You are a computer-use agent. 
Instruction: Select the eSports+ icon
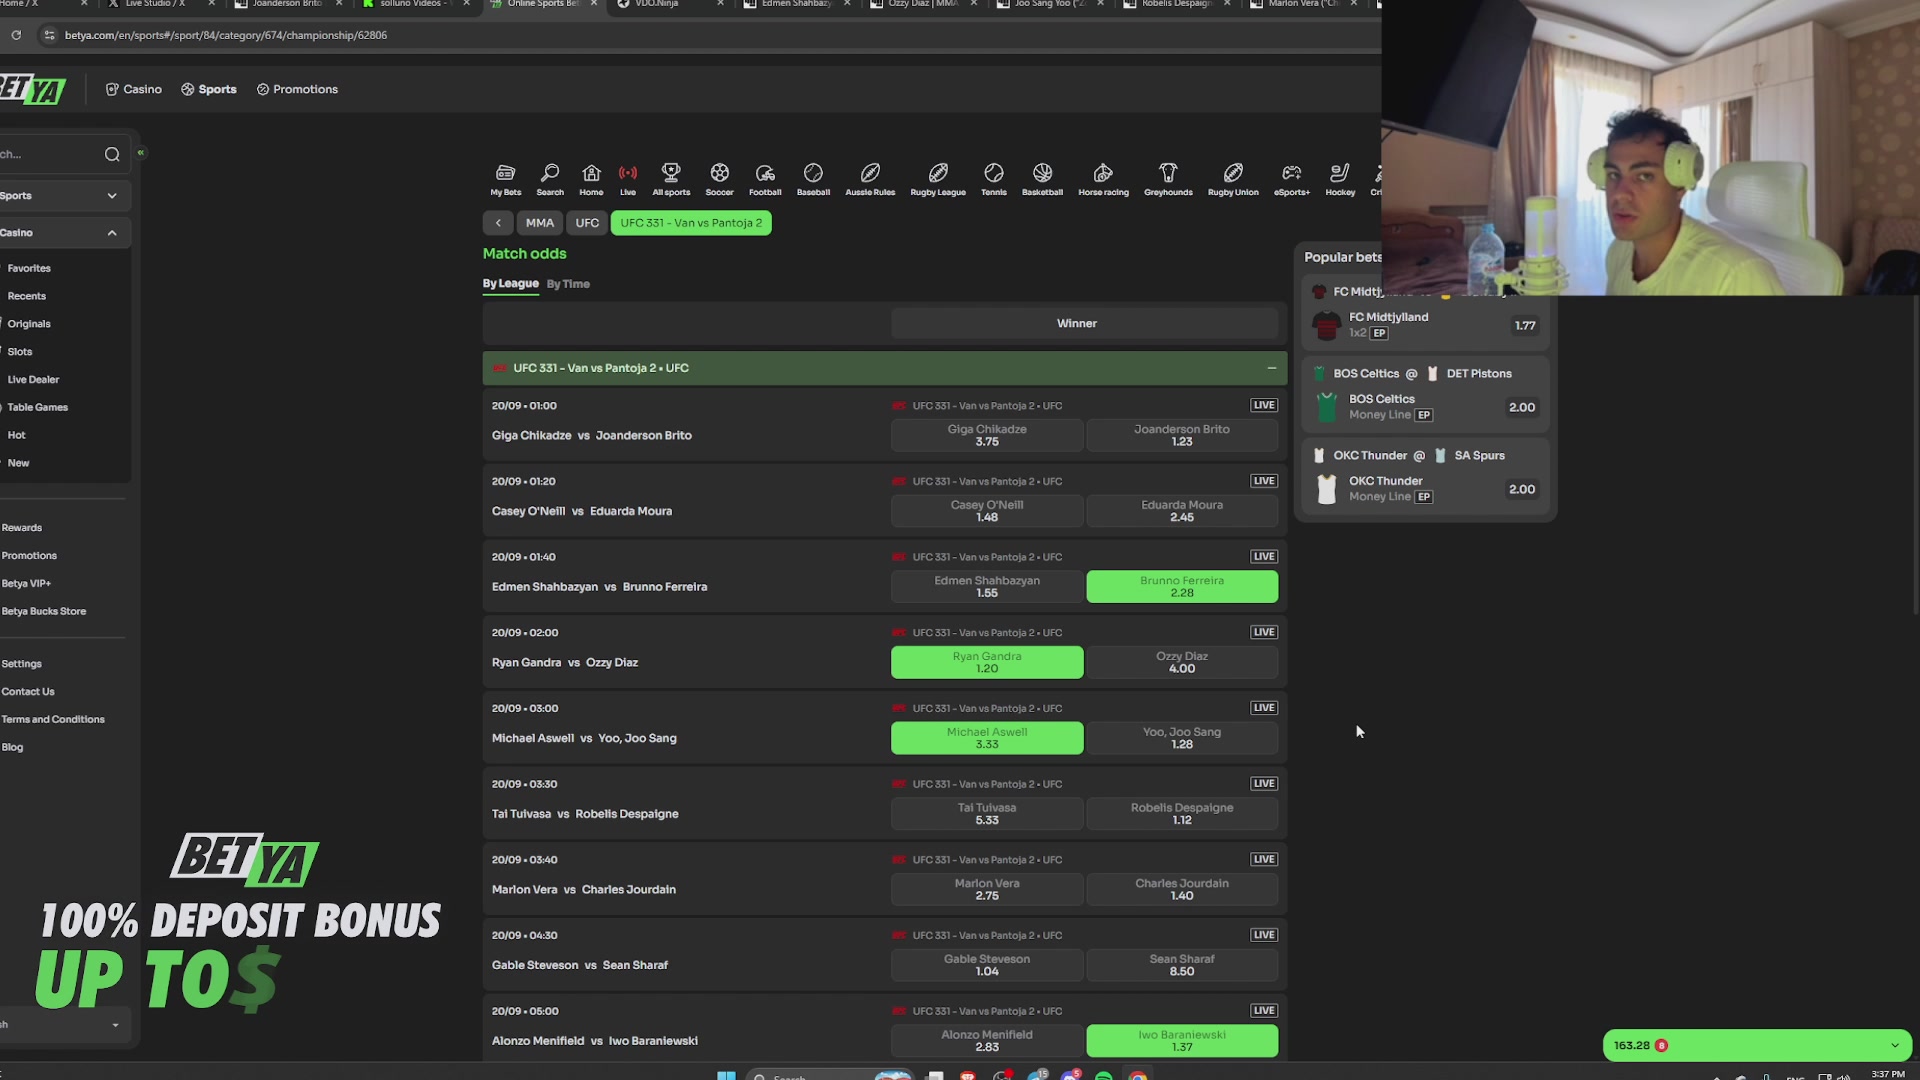click(1292, 180)
